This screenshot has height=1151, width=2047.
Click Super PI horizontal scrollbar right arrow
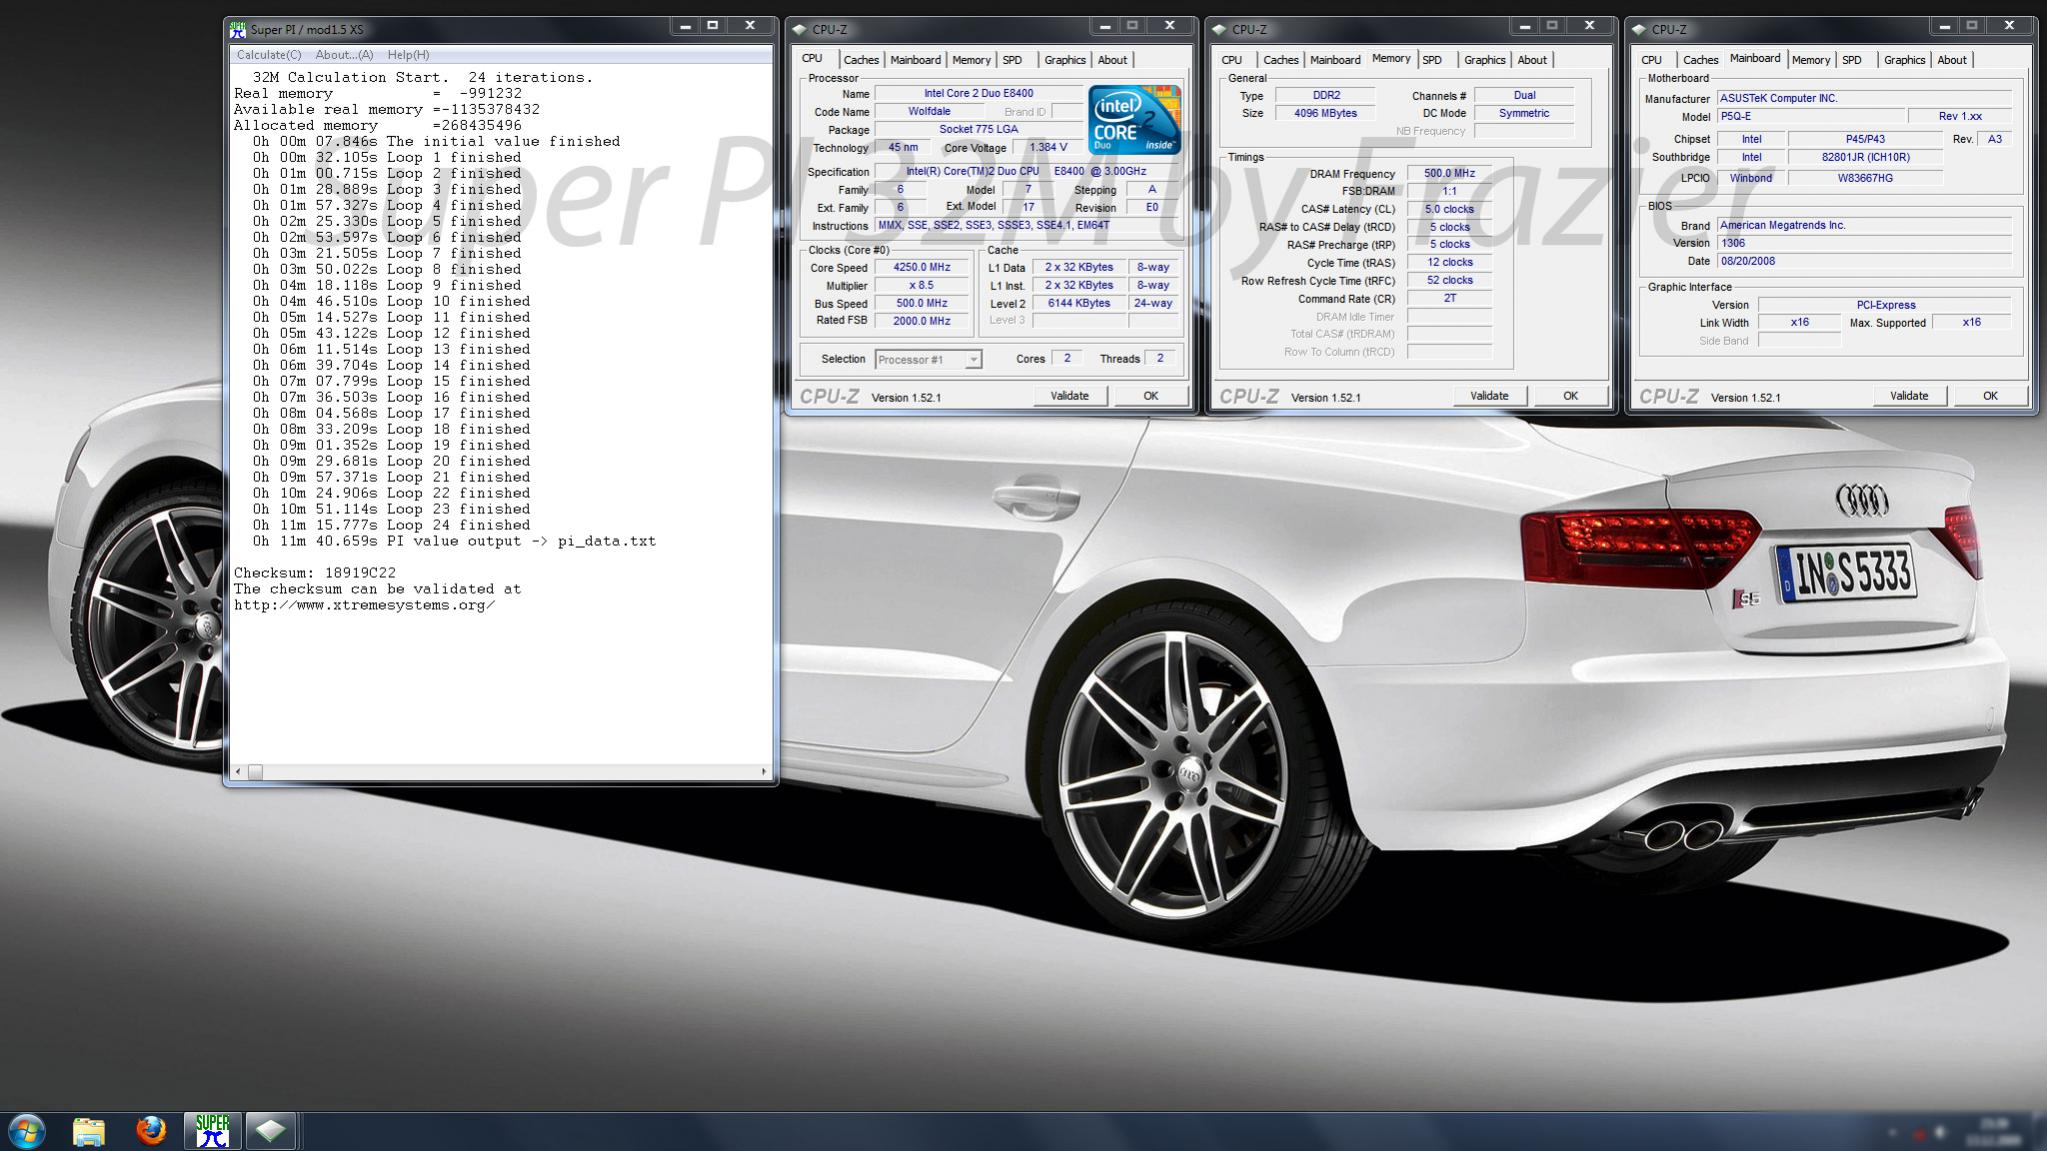(764, 772)
